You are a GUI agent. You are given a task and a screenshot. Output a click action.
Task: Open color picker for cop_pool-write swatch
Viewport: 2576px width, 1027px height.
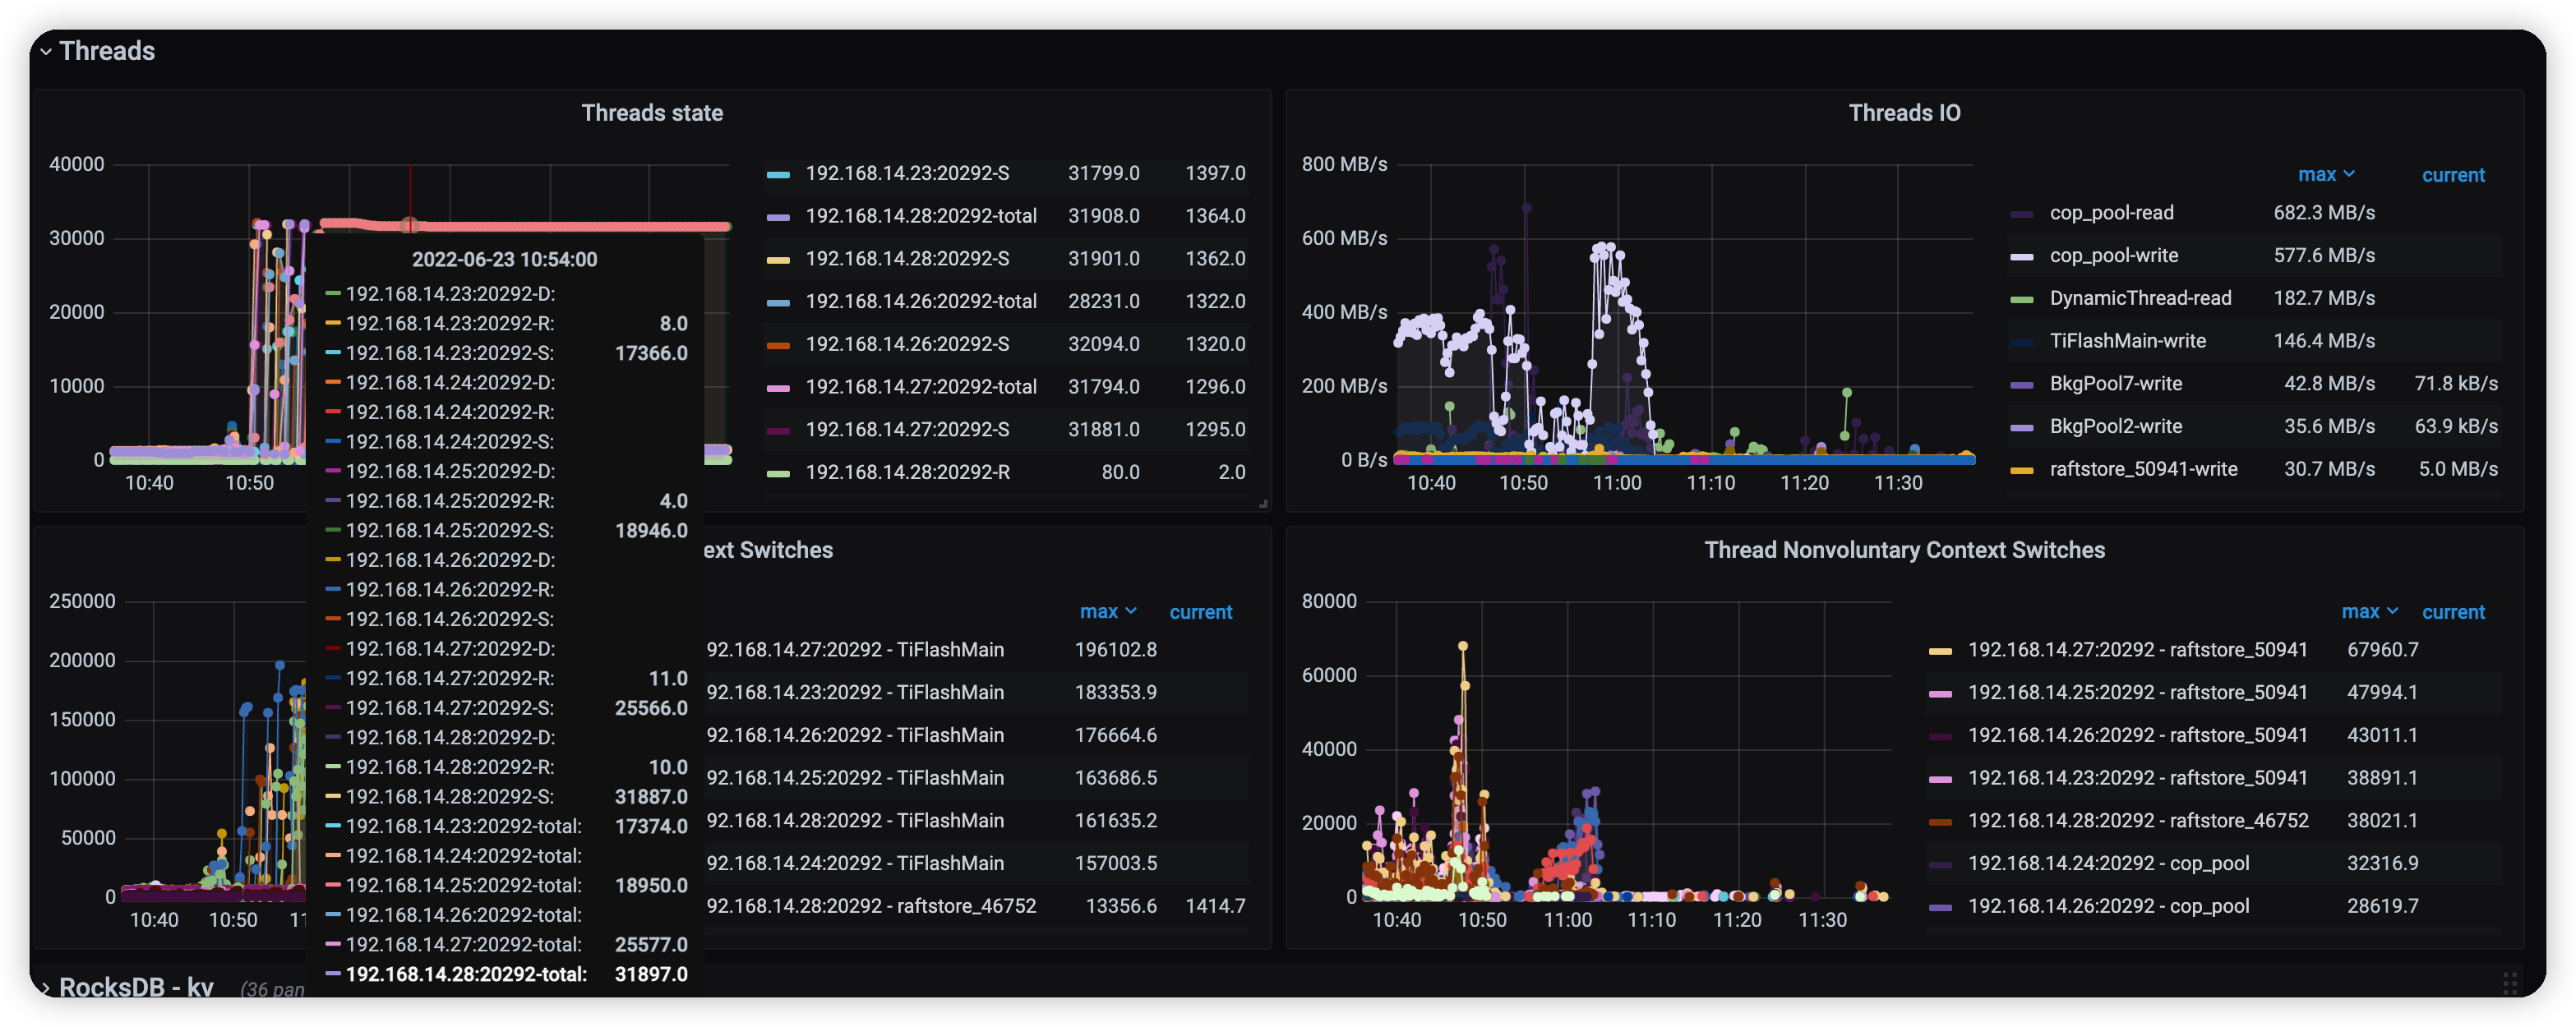pyautogui.click(x=2021, y=257)
